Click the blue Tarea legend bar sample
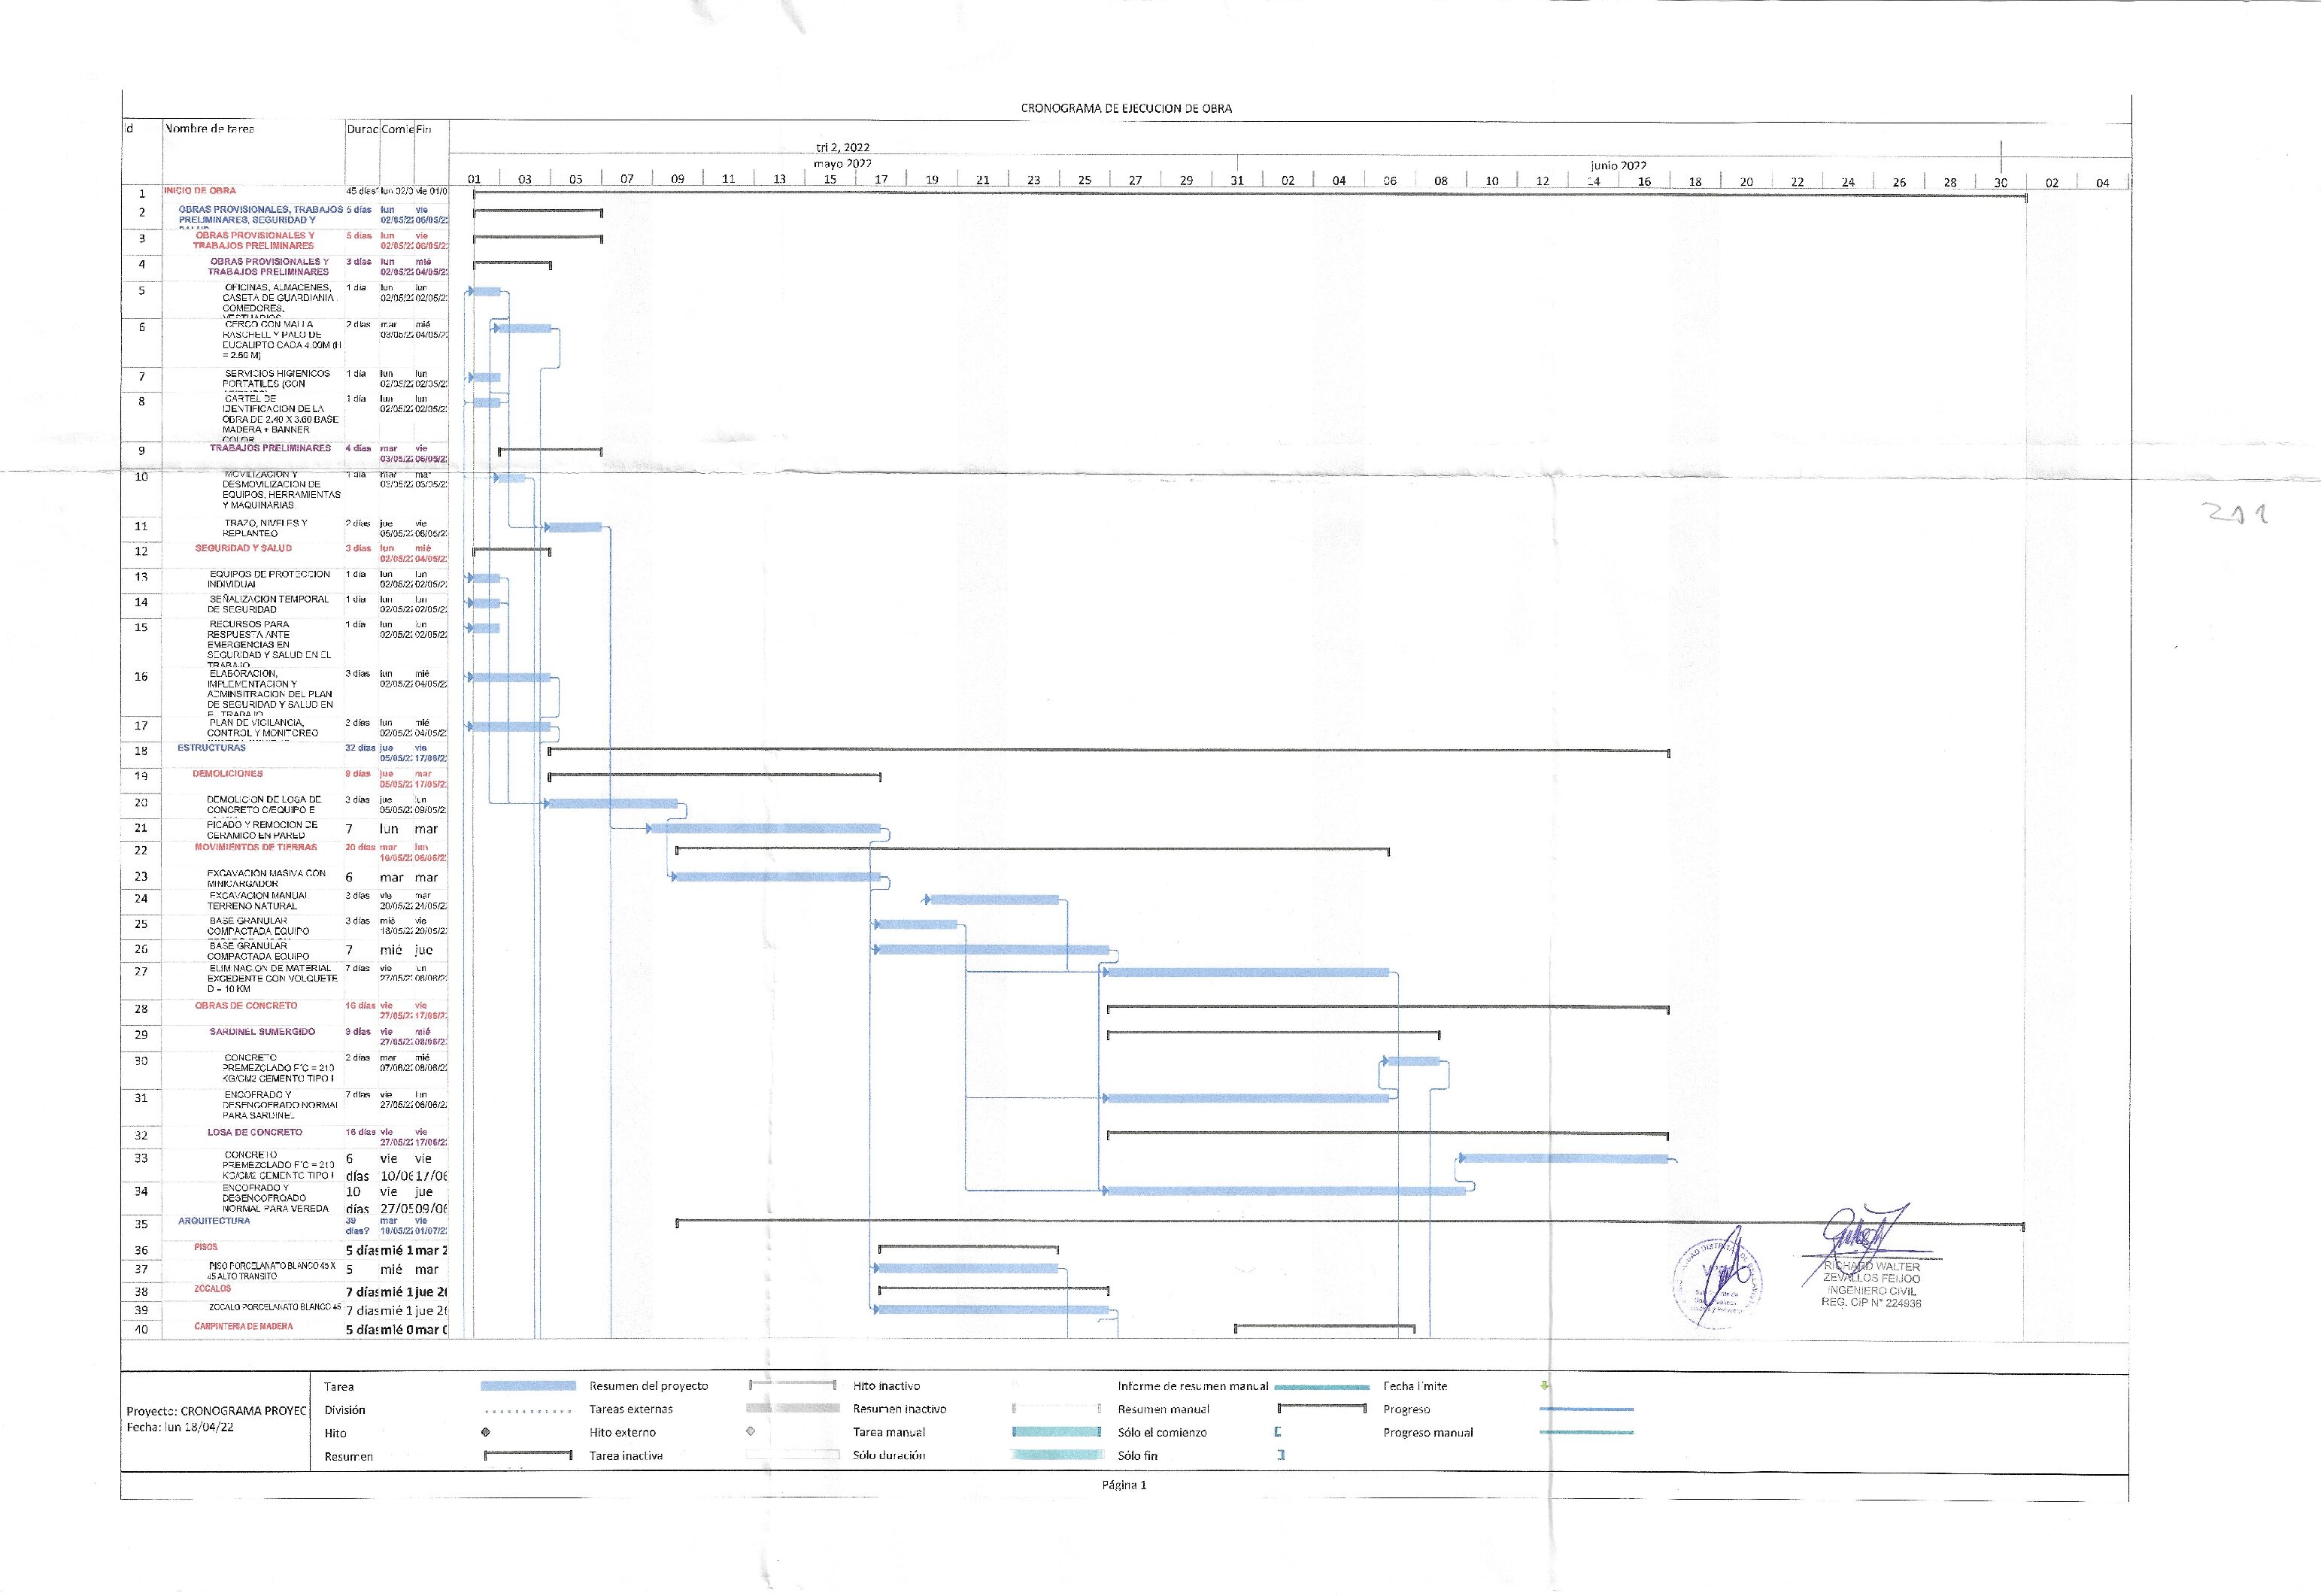This screenshot has height=1596, width=2321. click(528, 1386)
